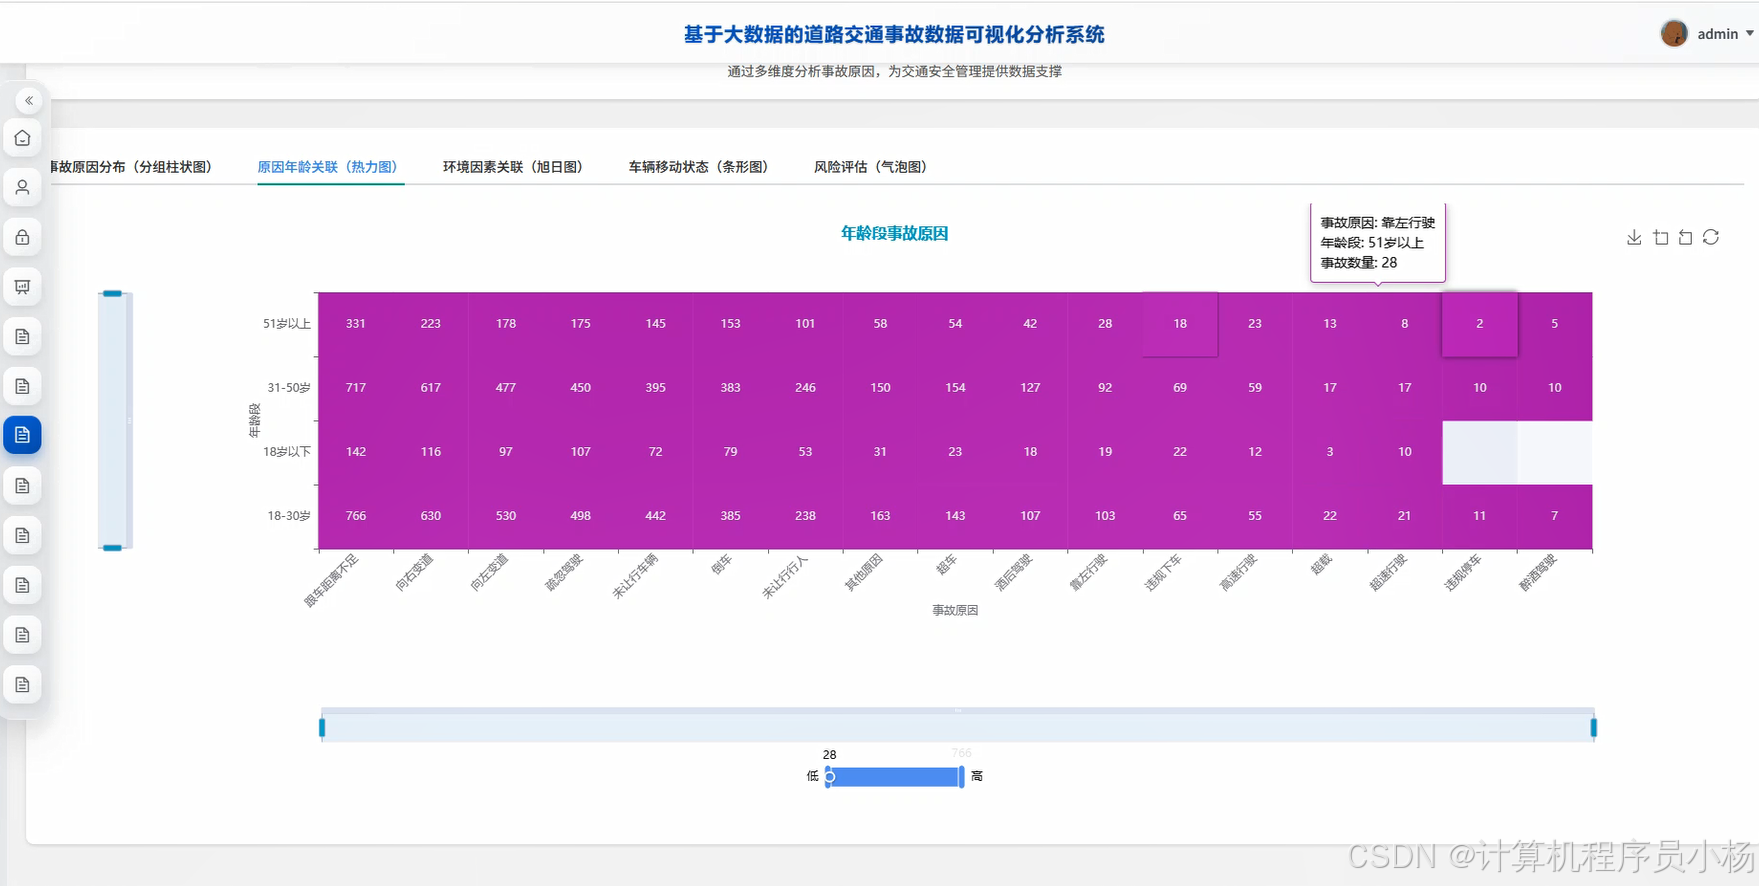Click the heatmap cell showing 142

[356, 452]
